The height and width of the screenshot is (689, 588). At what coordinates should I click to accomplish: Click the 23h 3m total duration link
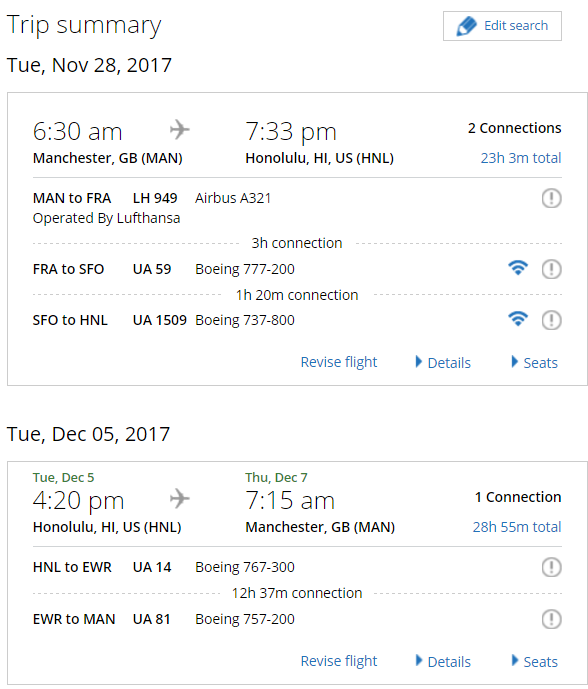(521, 158)
